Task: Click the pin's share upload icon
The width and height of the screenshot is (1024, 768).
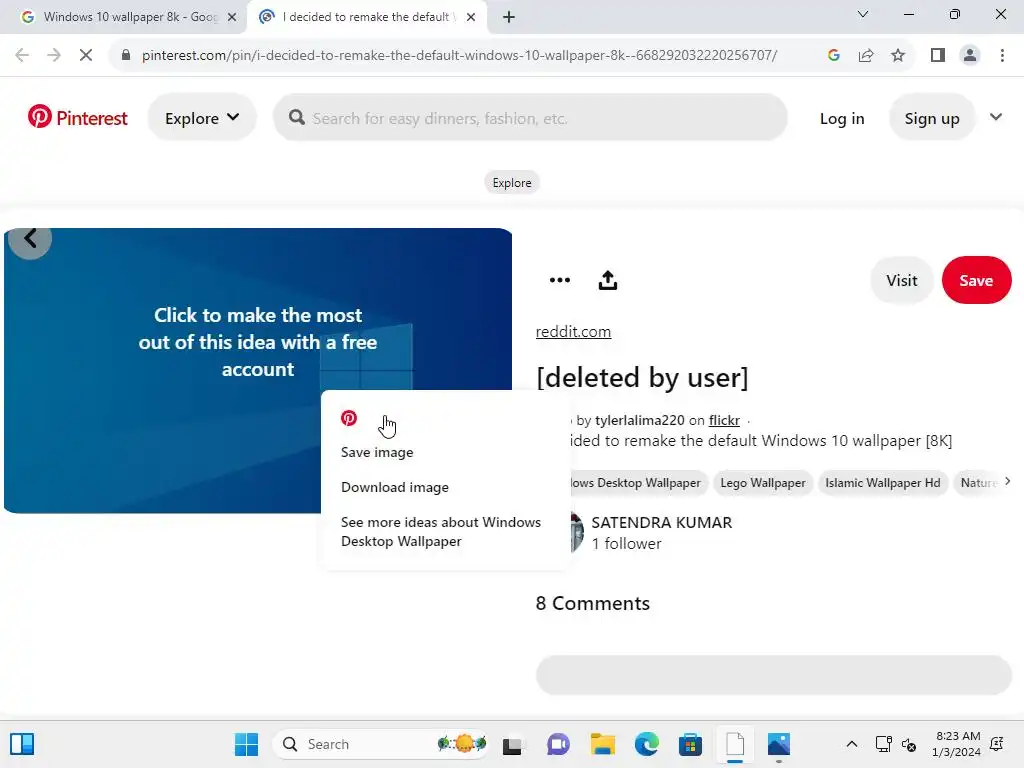Action: pos(607,280)
